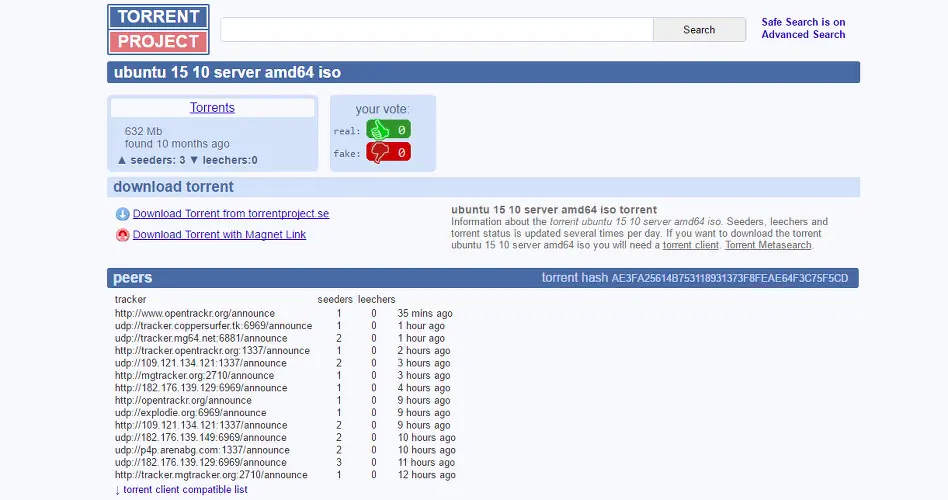Click the seeders column header
Screen dimensions: 948x500
pyautogui.click(x=335, y=299)
